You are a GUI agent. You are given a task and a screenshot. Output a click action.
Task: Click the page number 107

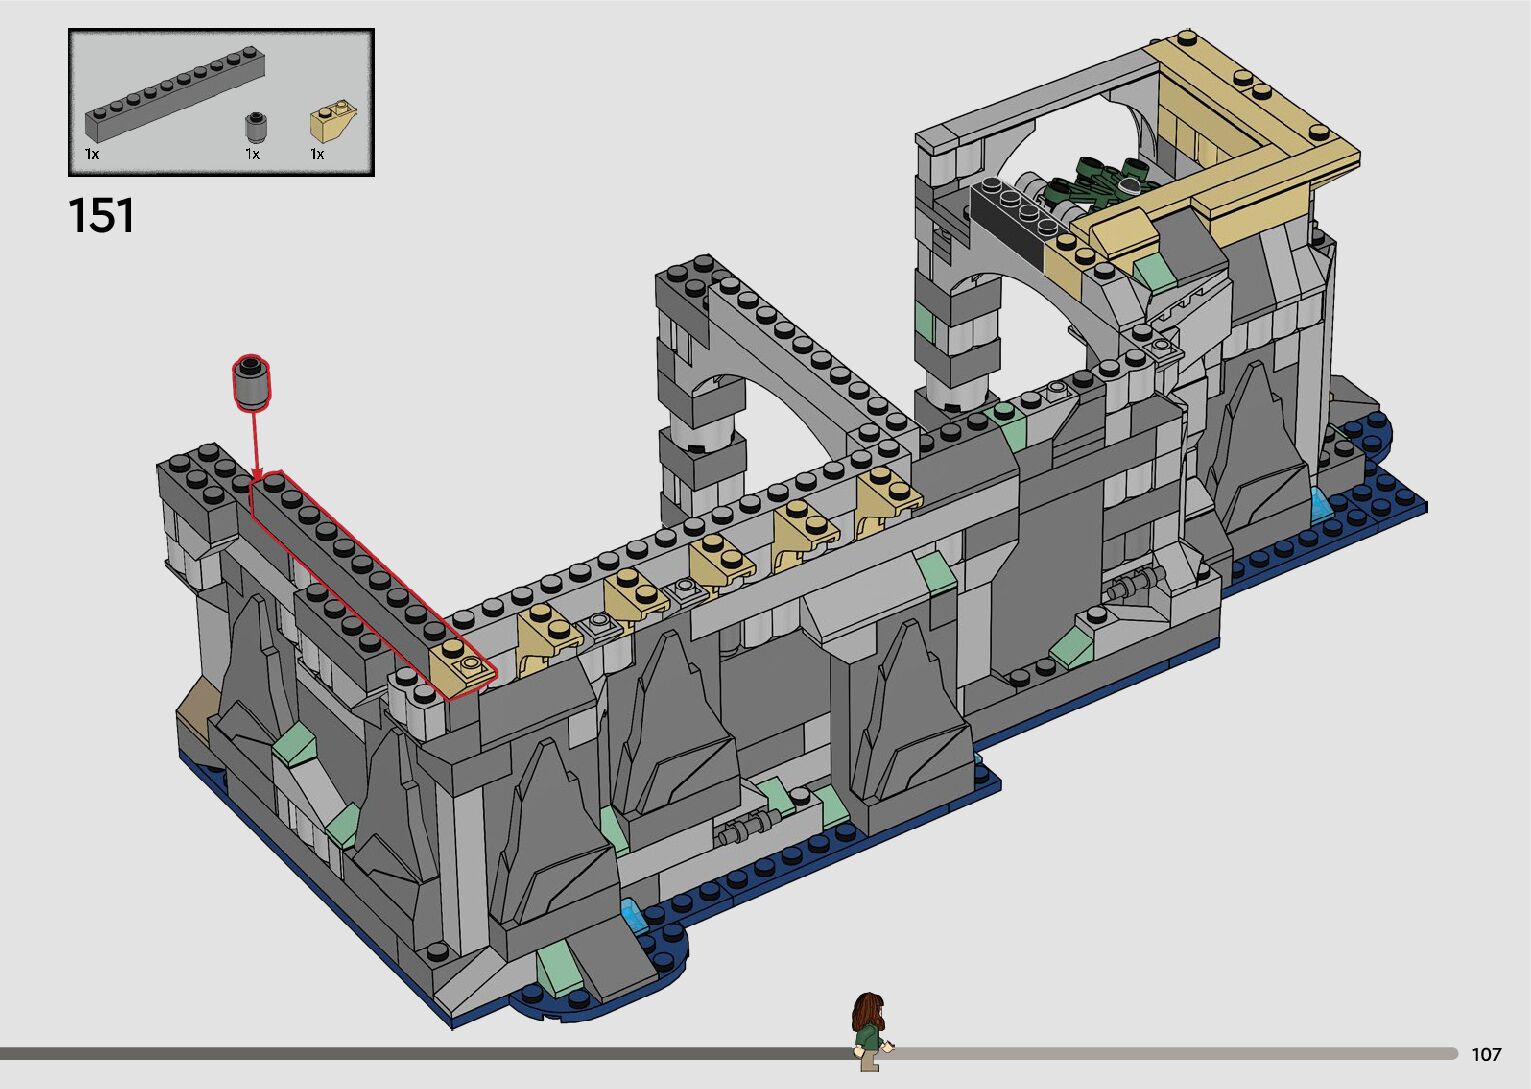pyautogui.click(x=1486, y=1054)
